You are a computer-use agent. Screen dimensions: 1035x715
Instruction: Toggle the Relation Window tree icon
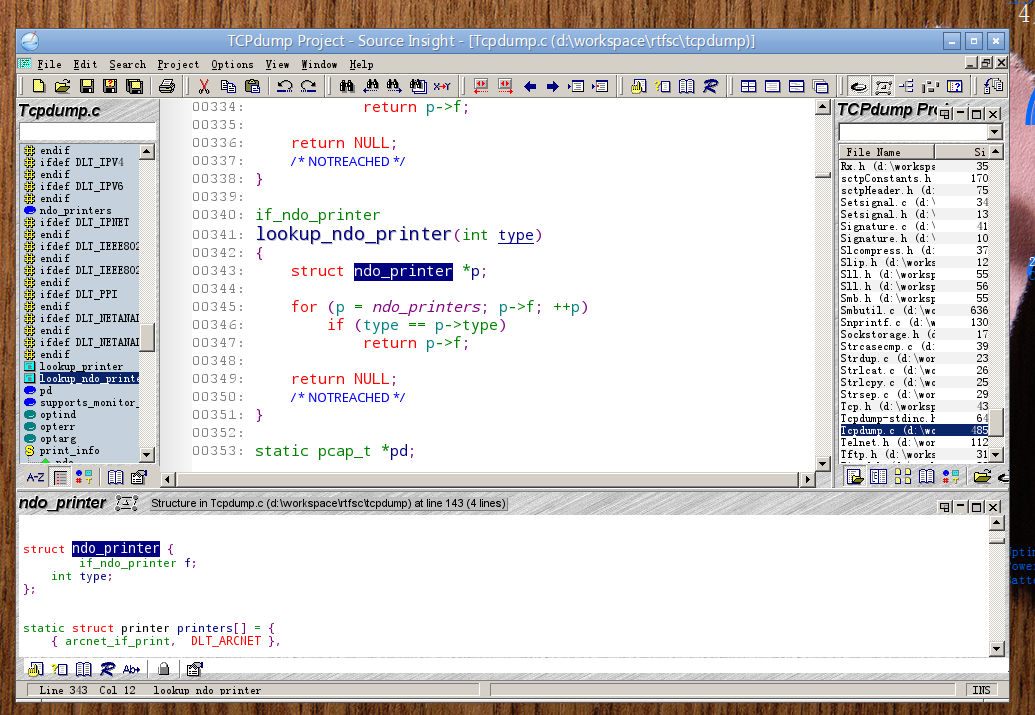click(907, 86)
